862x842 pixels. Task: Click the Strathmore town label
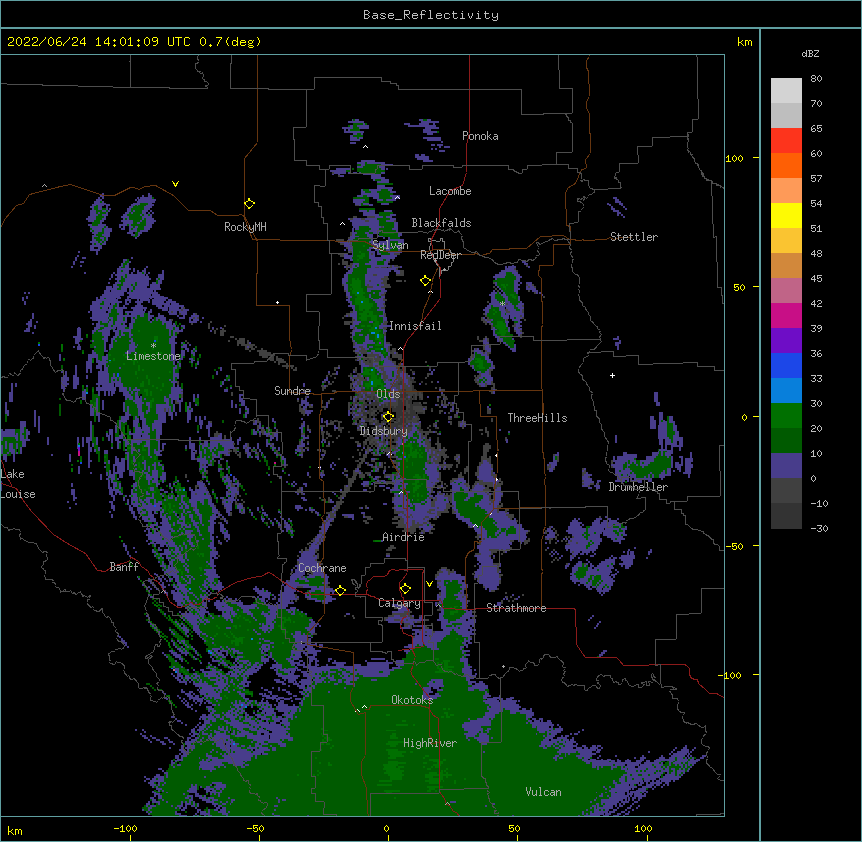coord(516,608)
